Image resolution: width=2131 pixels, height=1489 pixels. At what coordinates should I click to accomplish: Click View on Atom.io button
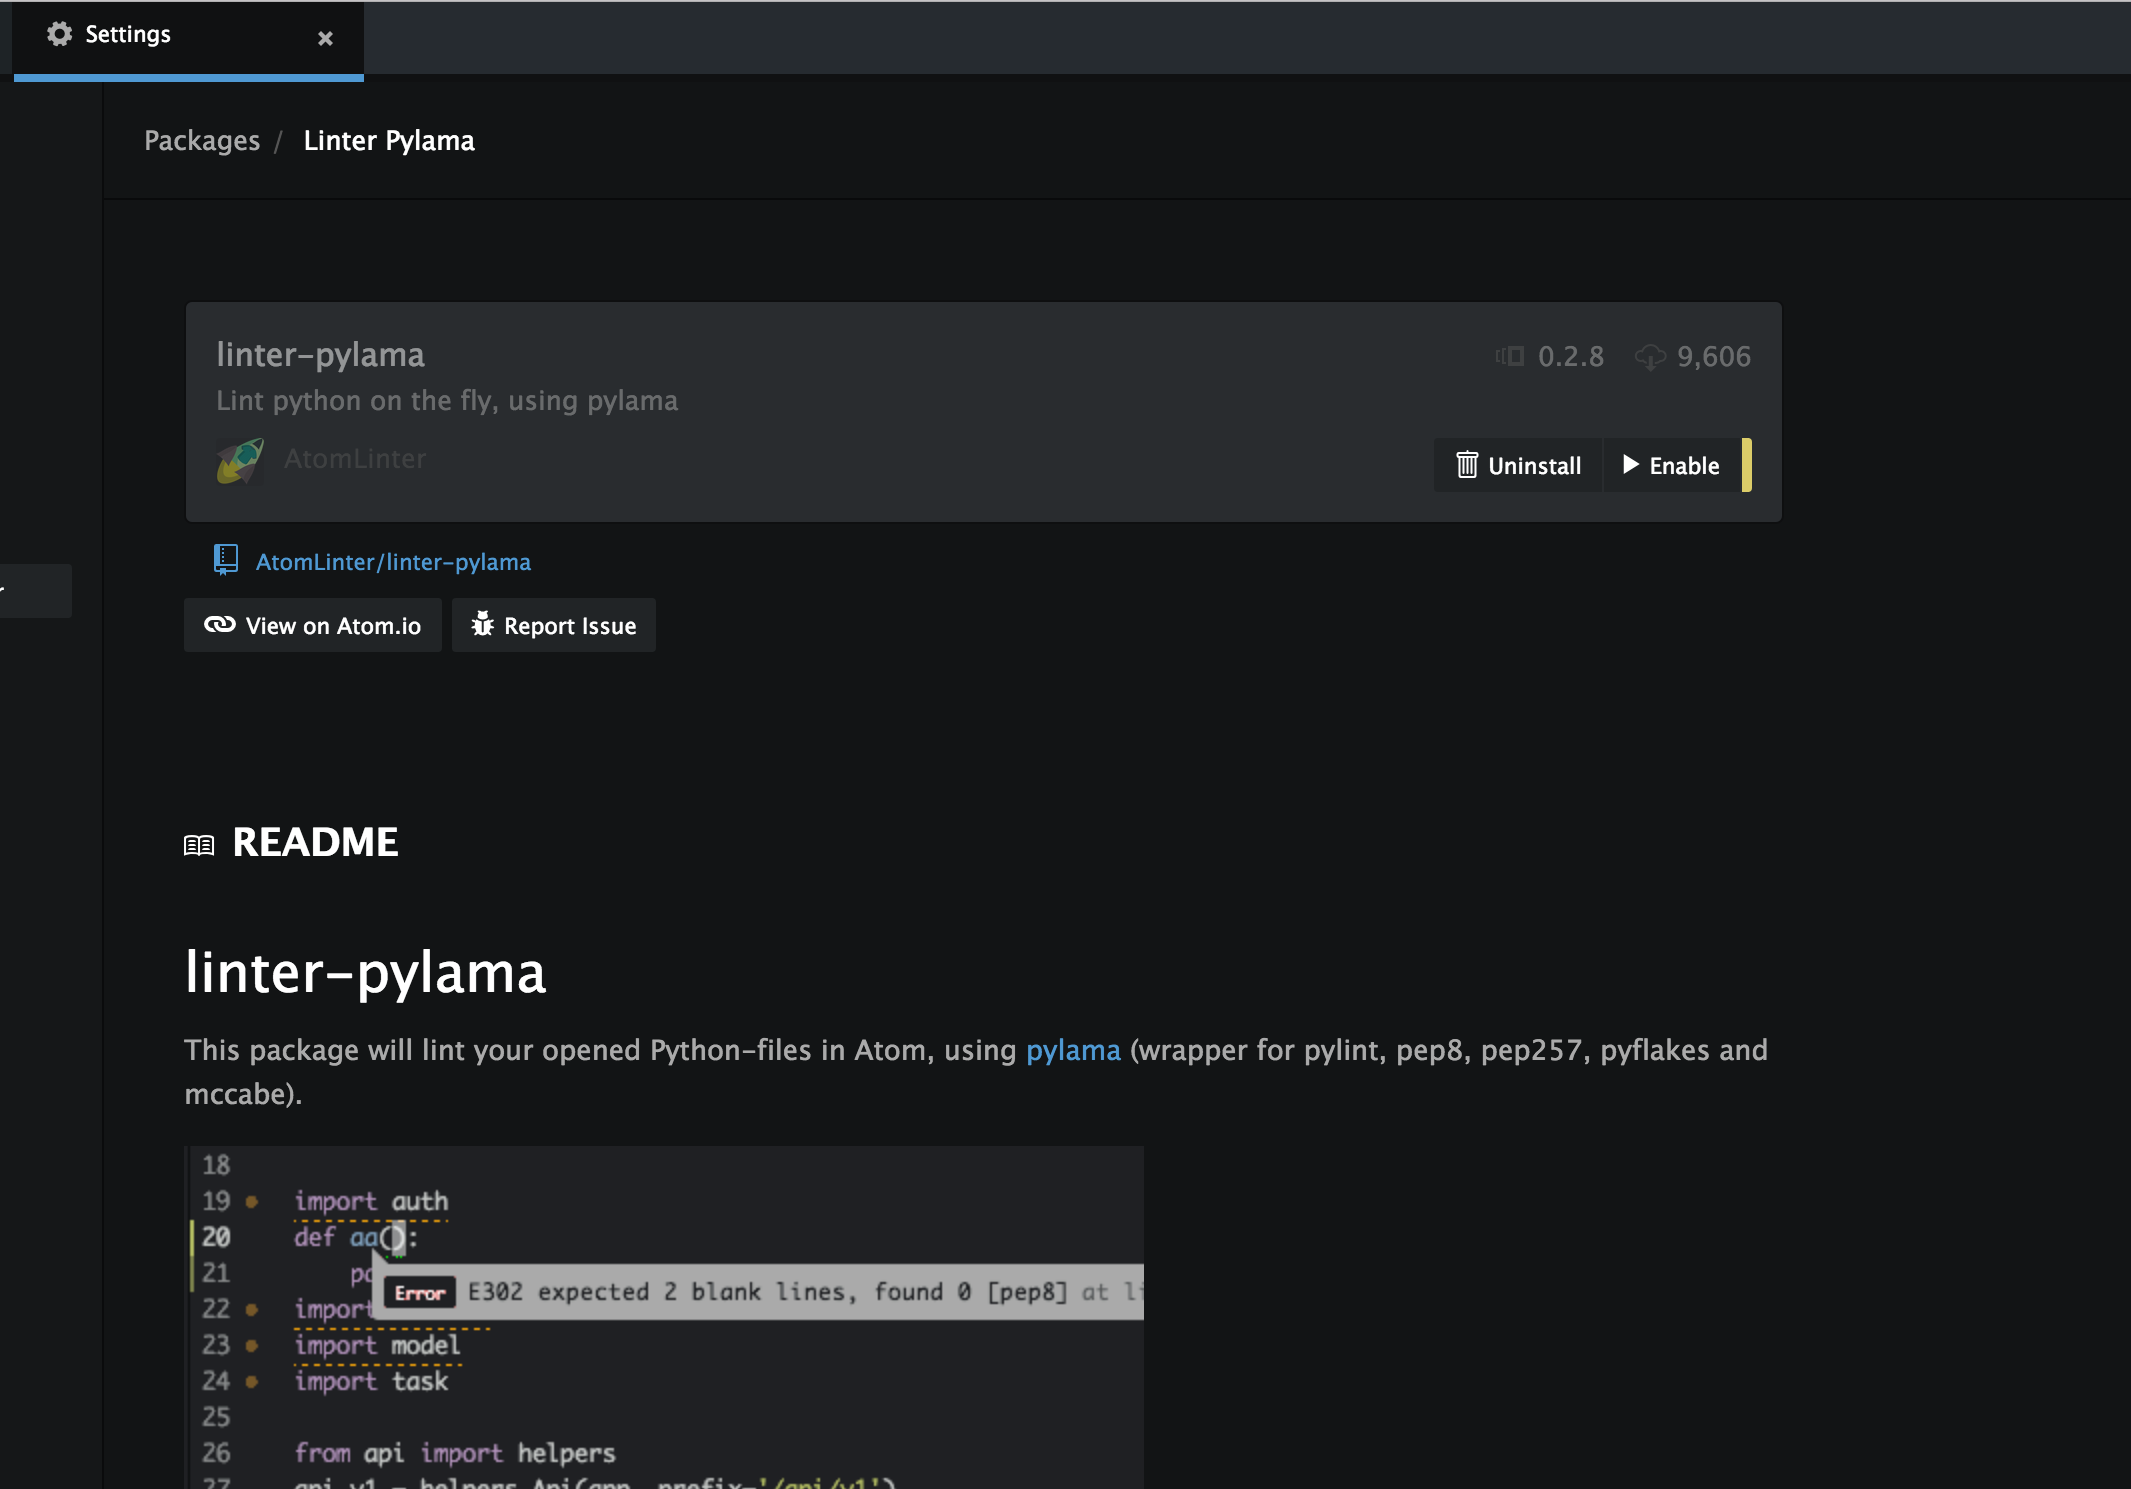coord(313,626)
